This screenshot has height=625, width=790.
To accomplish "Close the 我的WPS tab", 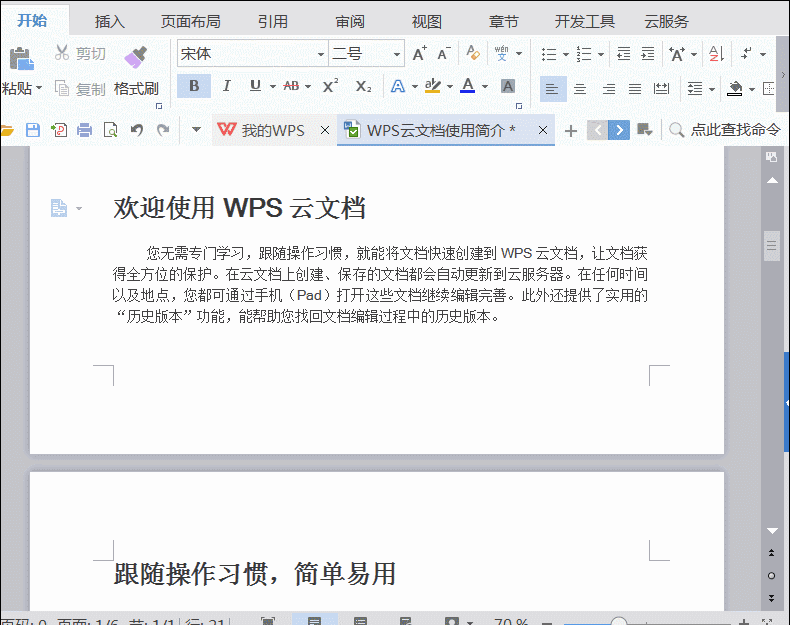I will (325, 130).
